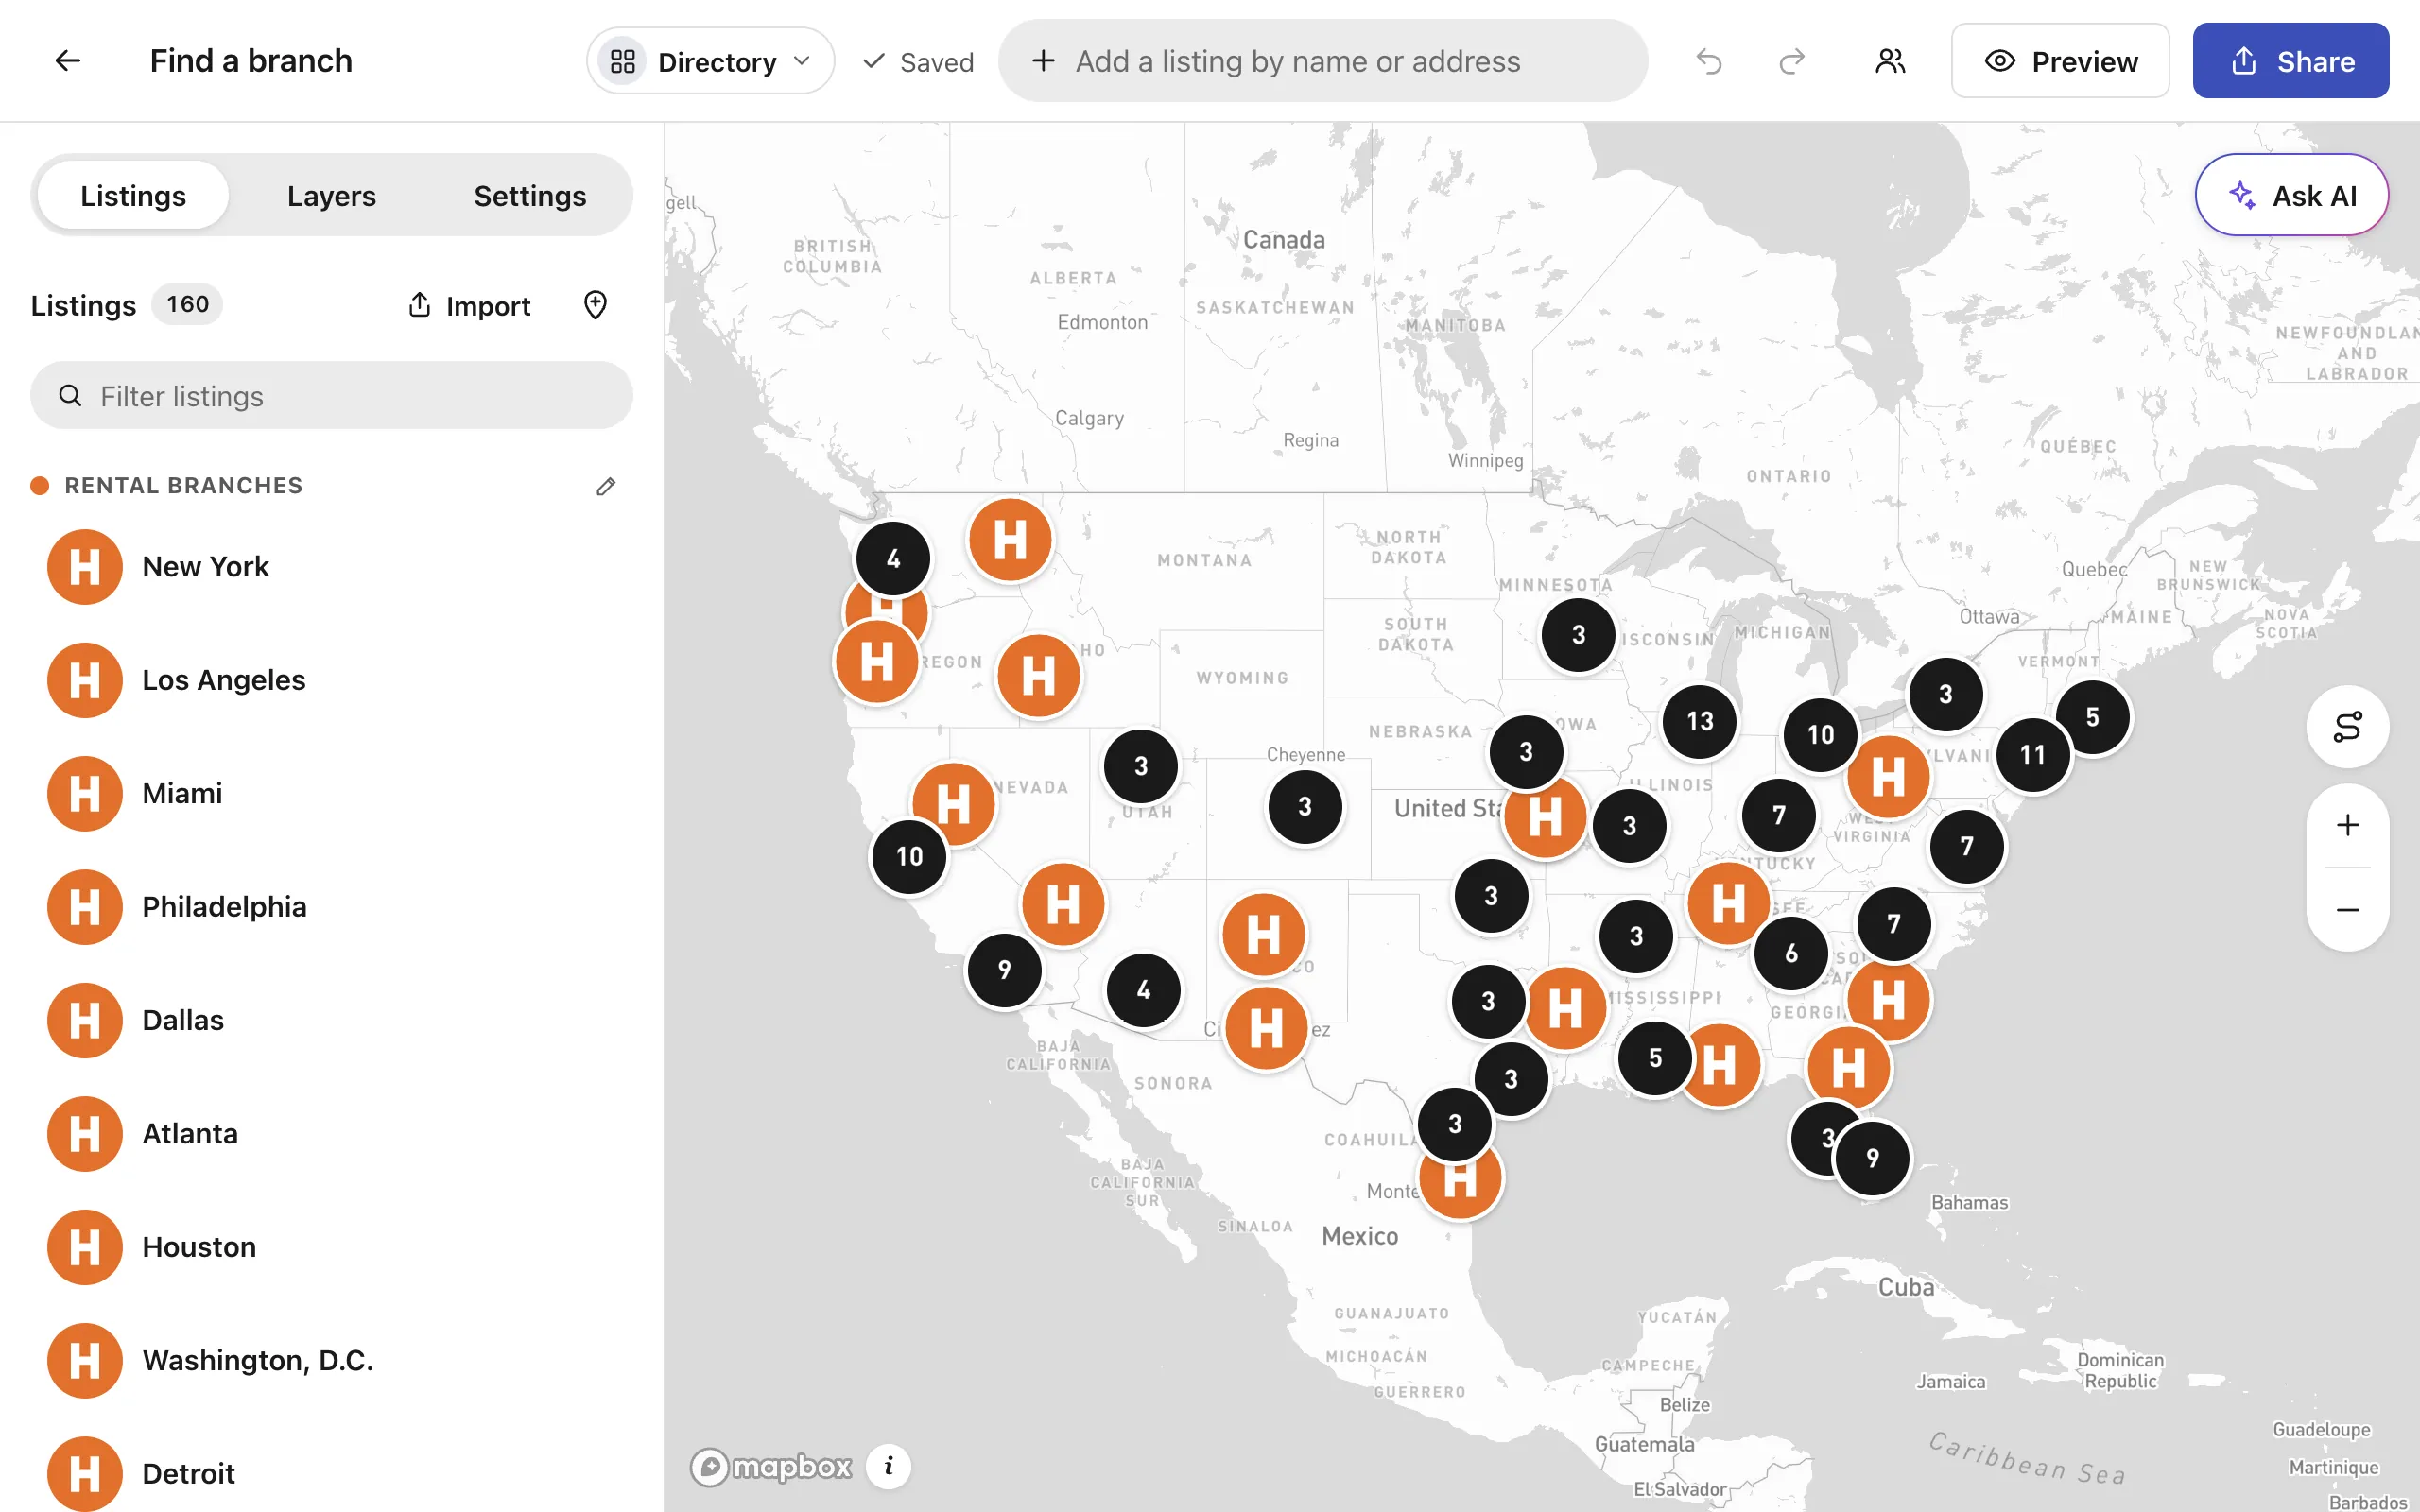Click the Mapbox logo link
2420x1512 pixels.
coord(771,1467)
